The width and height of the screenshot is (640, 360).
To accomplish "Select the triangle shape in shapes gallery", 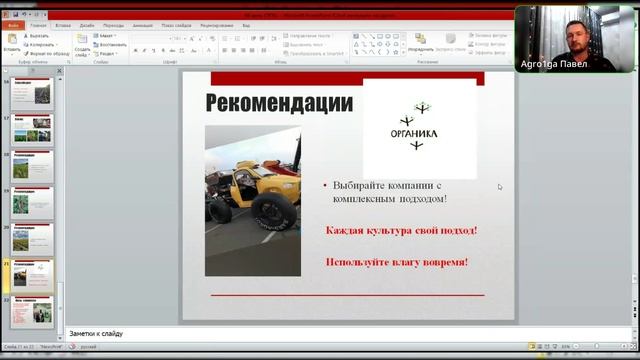I will [356, 44].
